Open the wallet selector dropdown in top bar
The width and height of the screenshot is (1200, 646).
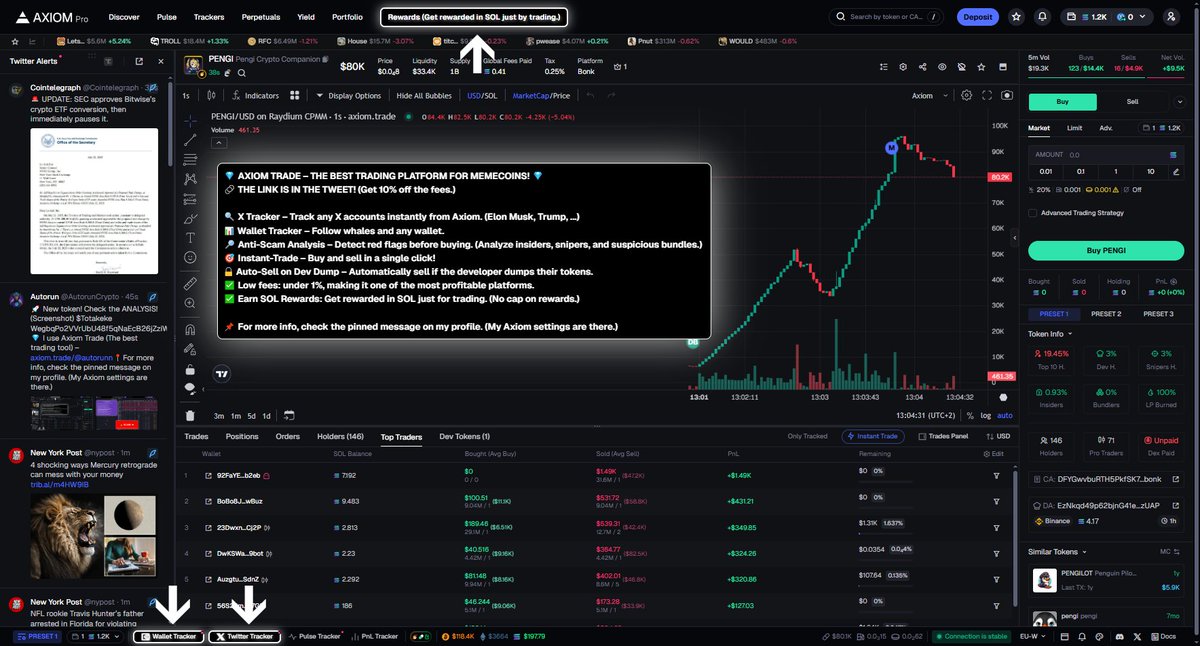click(x=1108, y=17)
